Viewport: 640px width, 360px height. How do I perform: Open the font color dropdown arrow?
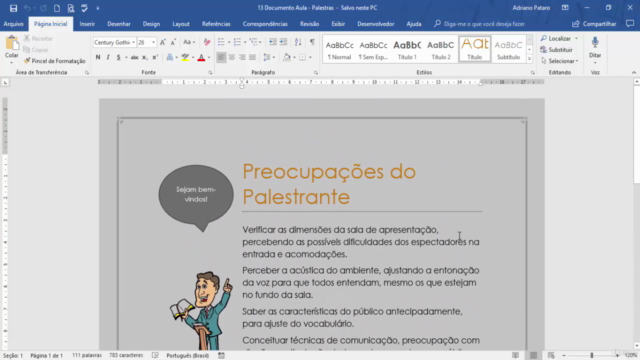[209, 58]
